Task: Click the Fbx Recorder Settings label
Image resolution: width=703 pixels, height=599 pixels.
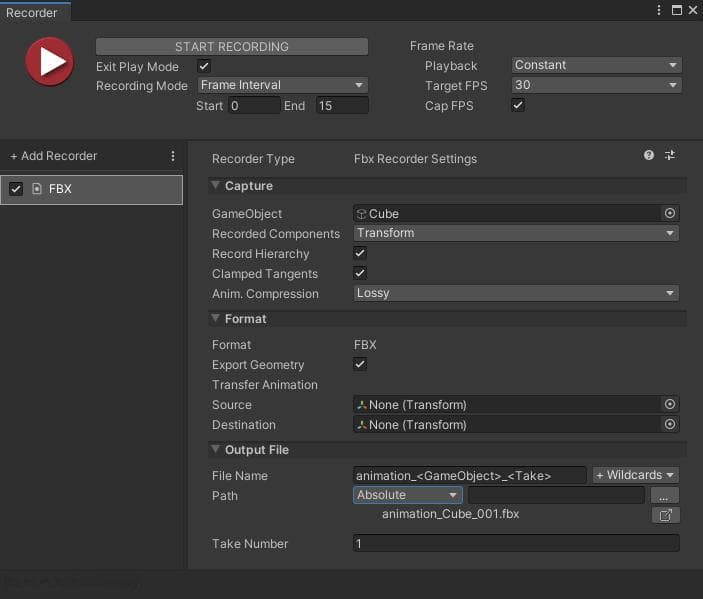Action: 415,159
